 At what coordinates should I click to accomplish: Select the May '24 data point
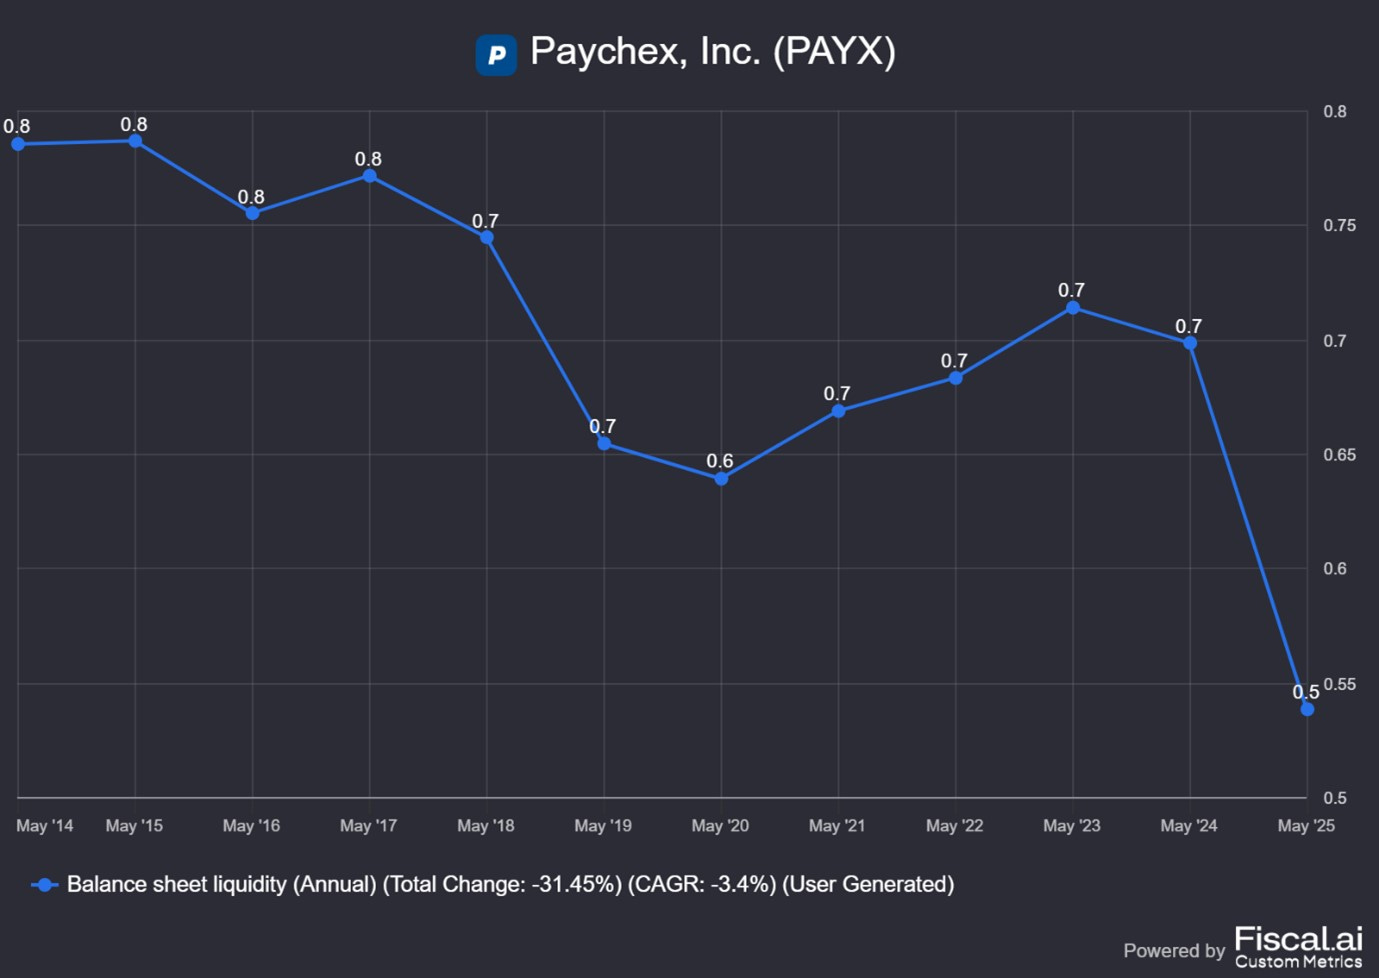pyautogui.click(x=1190, y=343)
